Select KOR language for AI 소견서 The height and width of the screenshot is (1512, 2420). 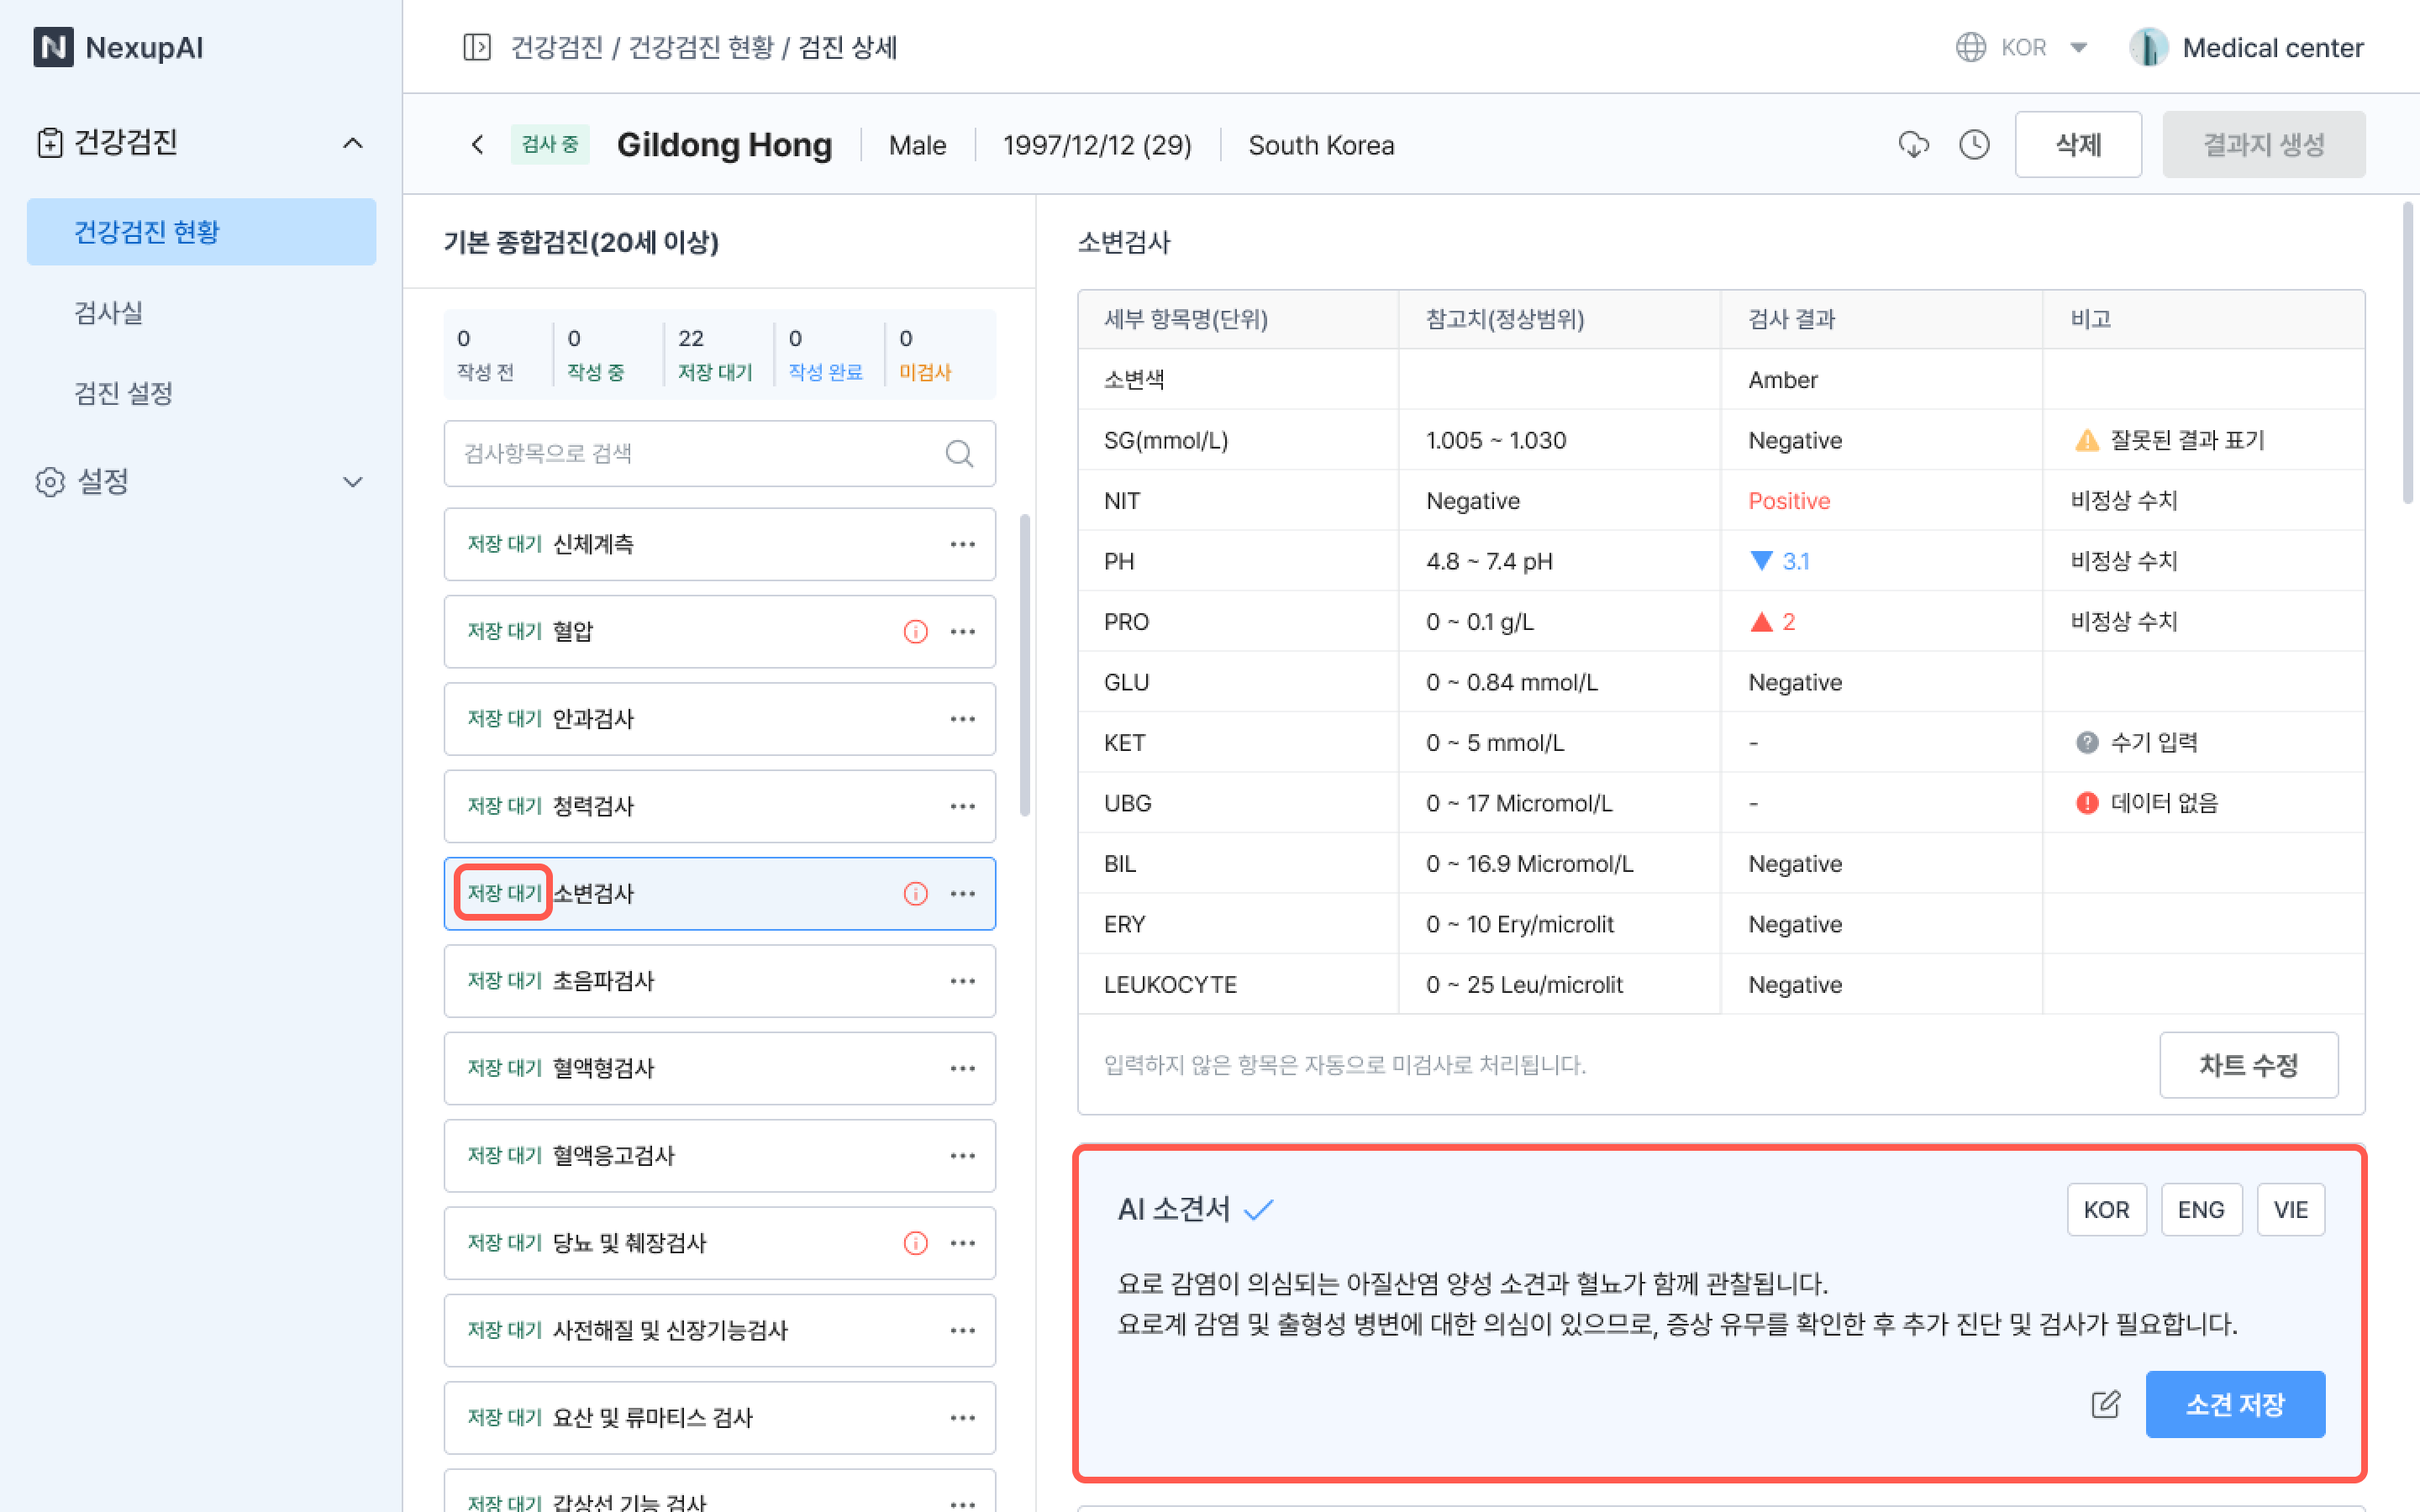(x=2106, y=1210)
